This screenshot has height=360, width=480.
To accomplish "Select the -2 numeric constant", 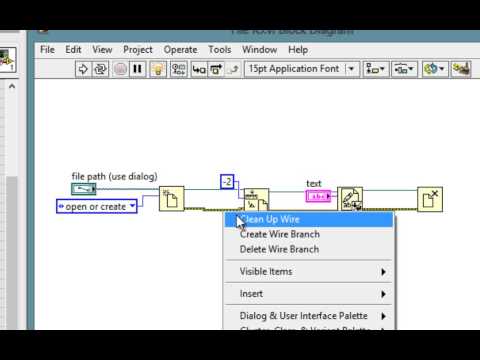I will point(227,182).
